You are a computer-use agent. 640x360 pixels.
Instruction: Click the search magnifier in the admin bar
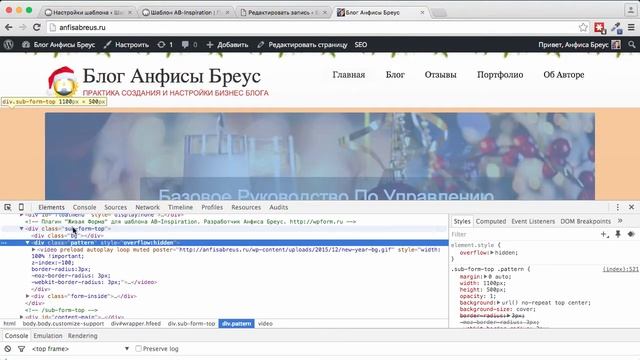click(x=632, y=45)
